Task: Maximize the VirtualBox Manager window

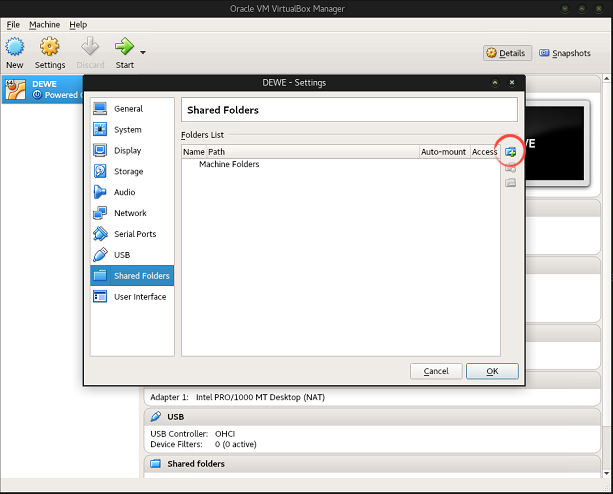Action: point(582,9)
